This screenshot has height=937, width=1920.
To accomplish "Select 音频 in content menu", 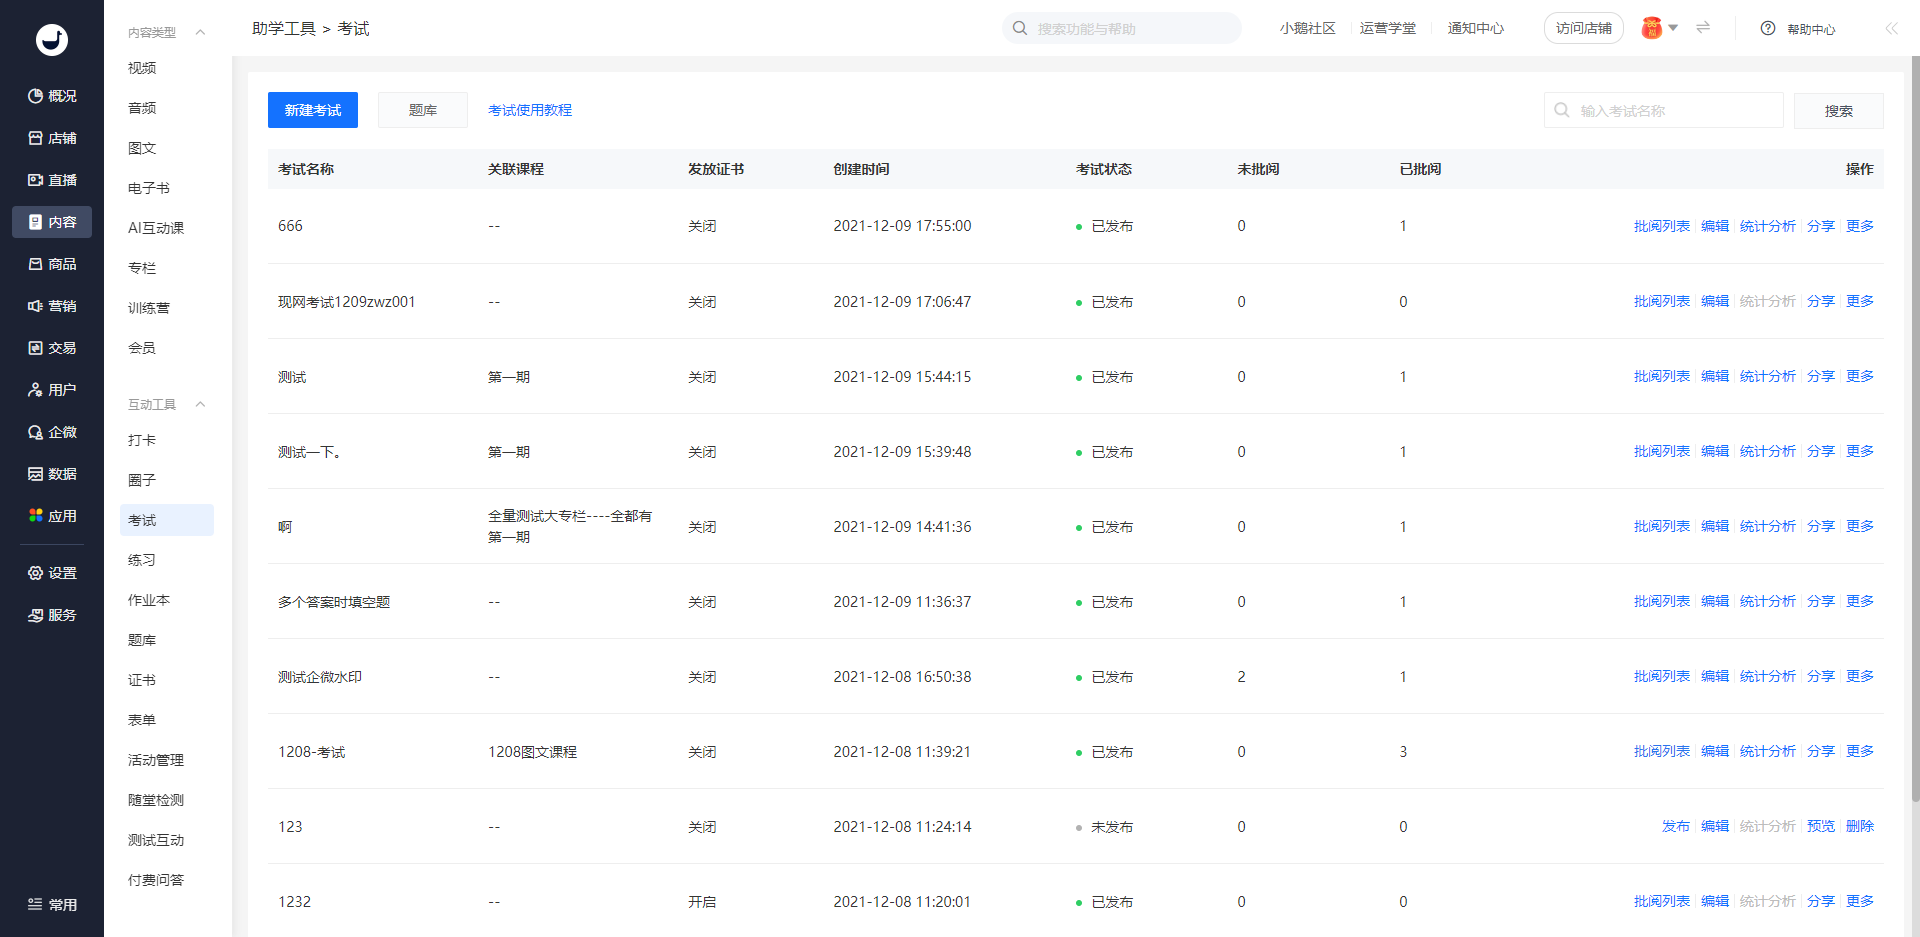I will 142,108.
